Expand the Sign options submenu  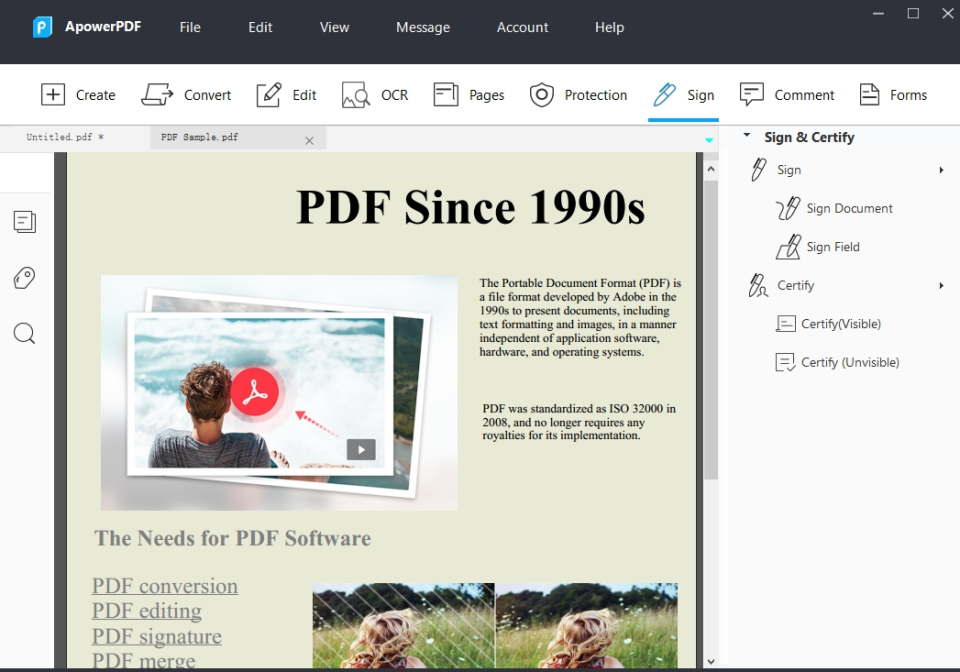pos(940,169)
